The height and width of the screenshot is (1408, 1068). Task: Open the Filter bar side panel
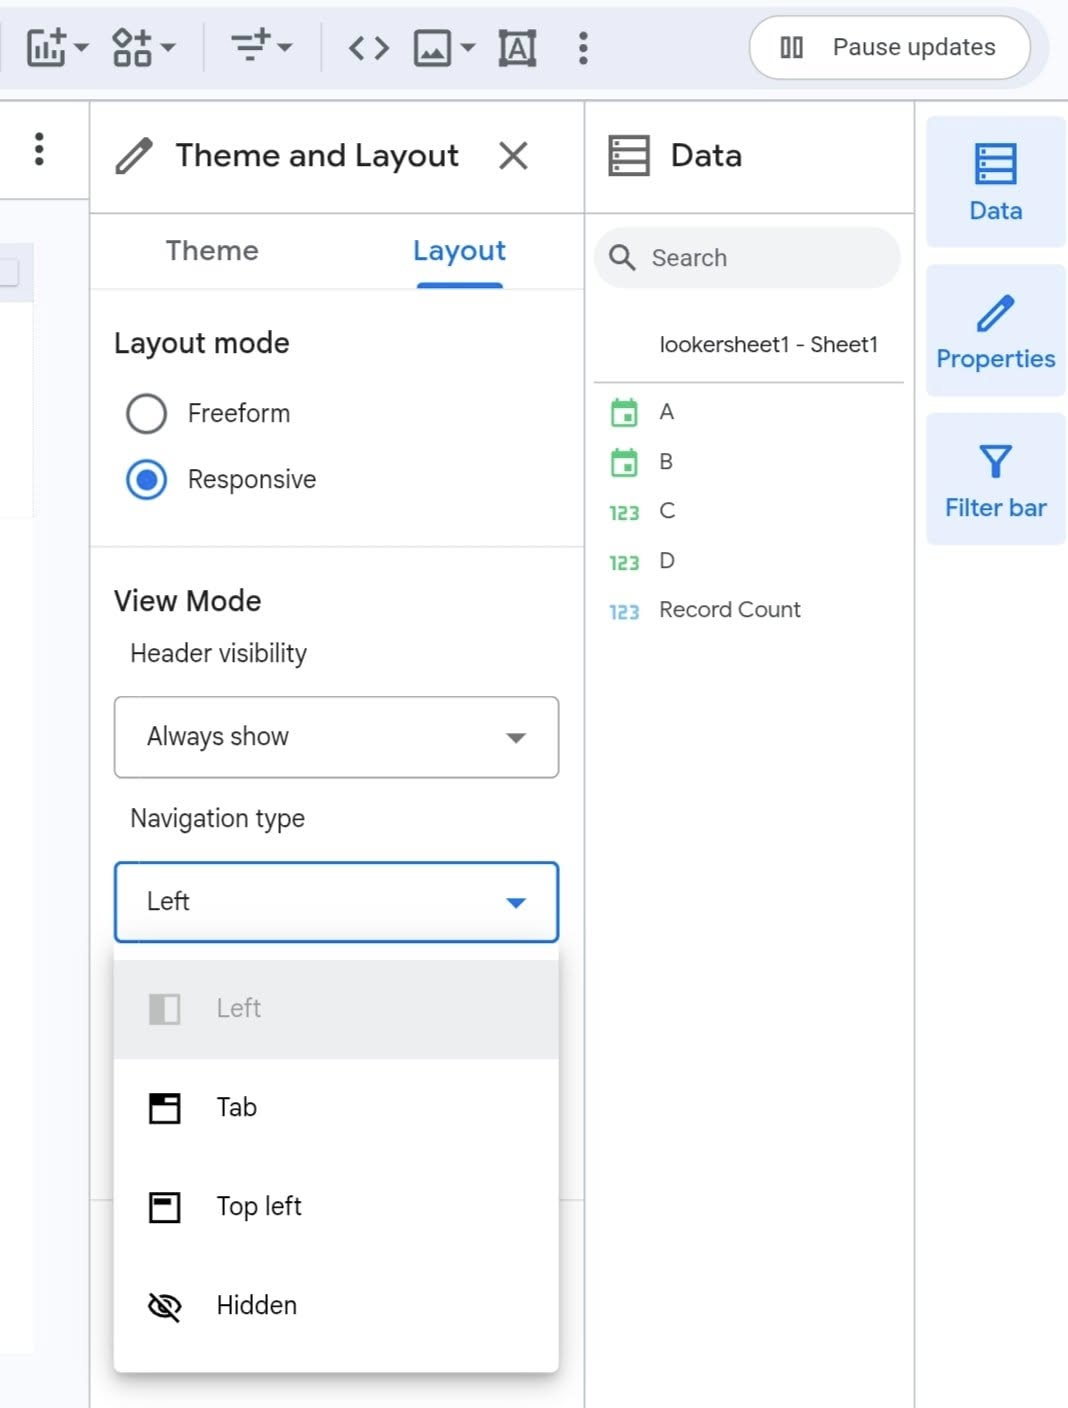pyautogui.click(x=995, y=480)
